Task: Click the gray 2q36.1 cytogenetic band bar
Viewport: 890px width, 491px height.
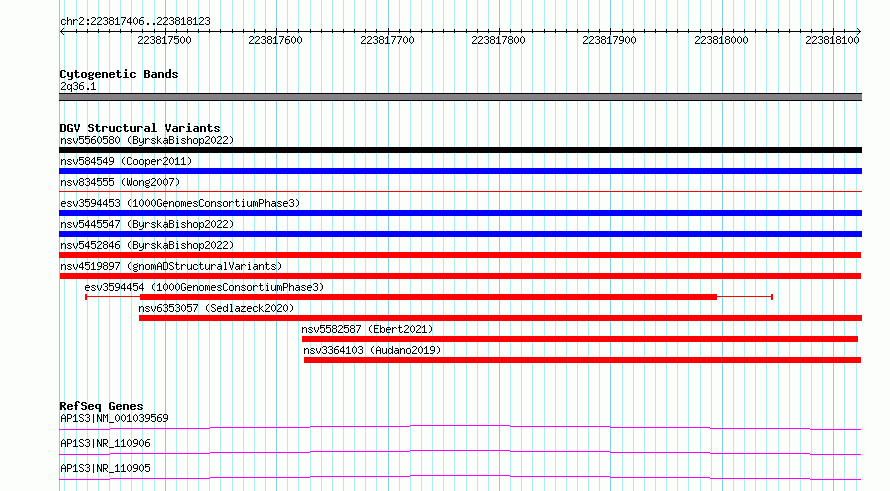Action: click(460, 97)
